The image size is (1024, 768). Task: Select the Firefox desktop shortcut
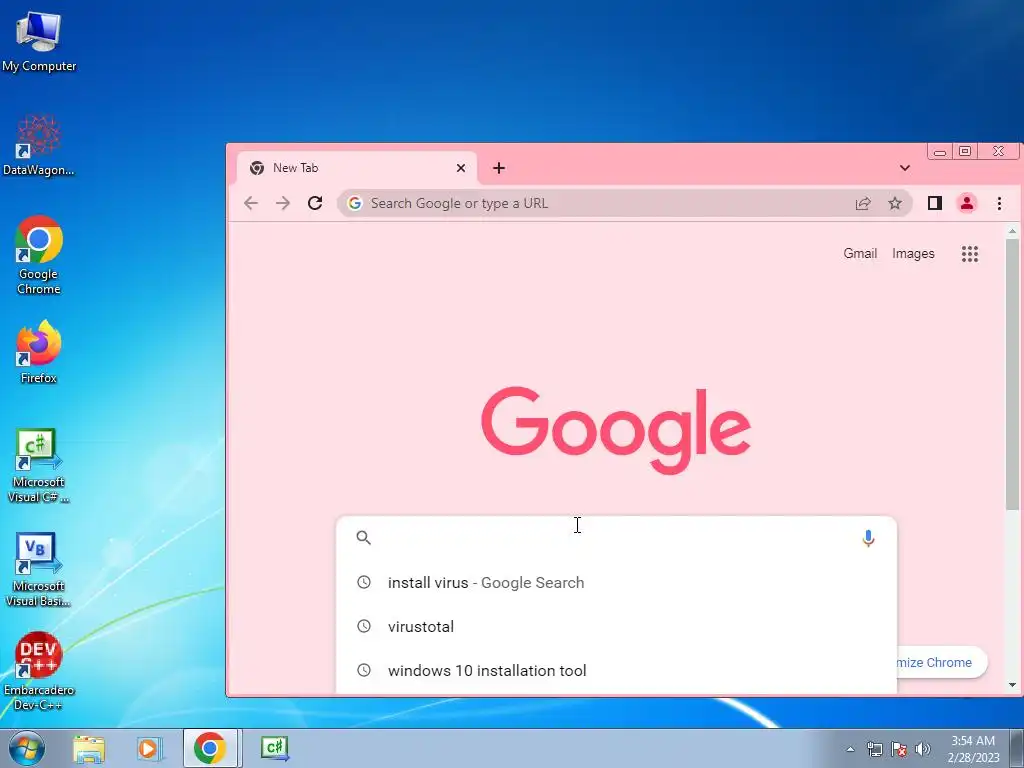click(x=39, y=351)
